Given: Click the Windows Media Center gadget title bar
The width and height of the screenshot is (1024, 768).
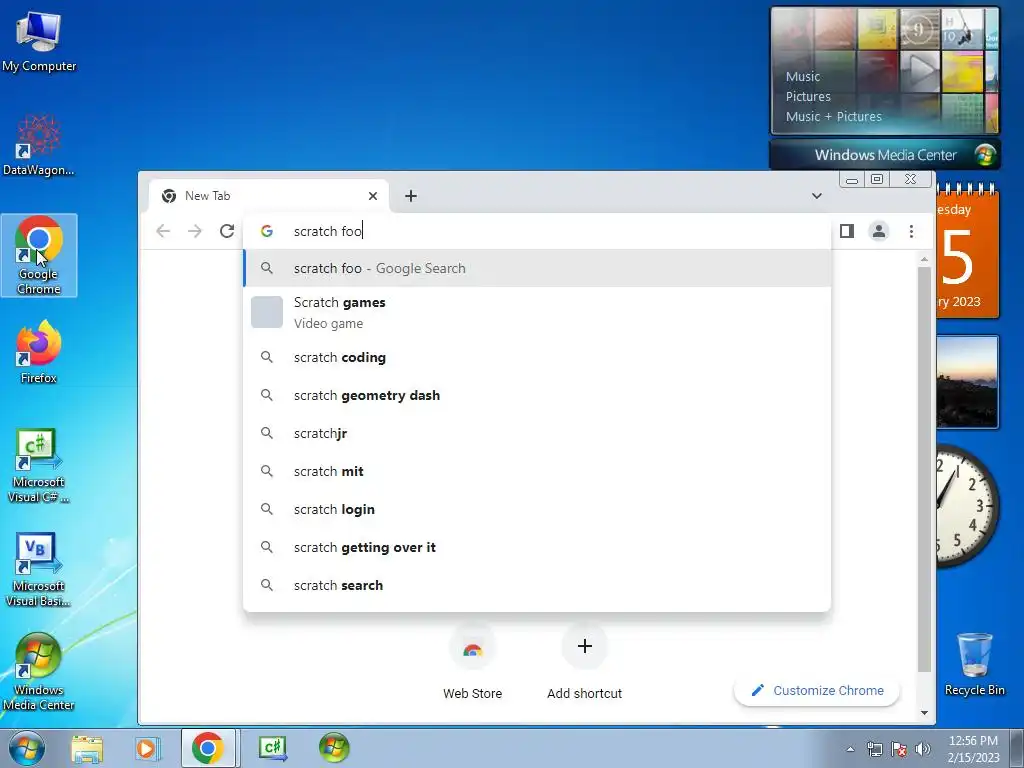Looking at the screenshot, I should click(x=885, y=155).
